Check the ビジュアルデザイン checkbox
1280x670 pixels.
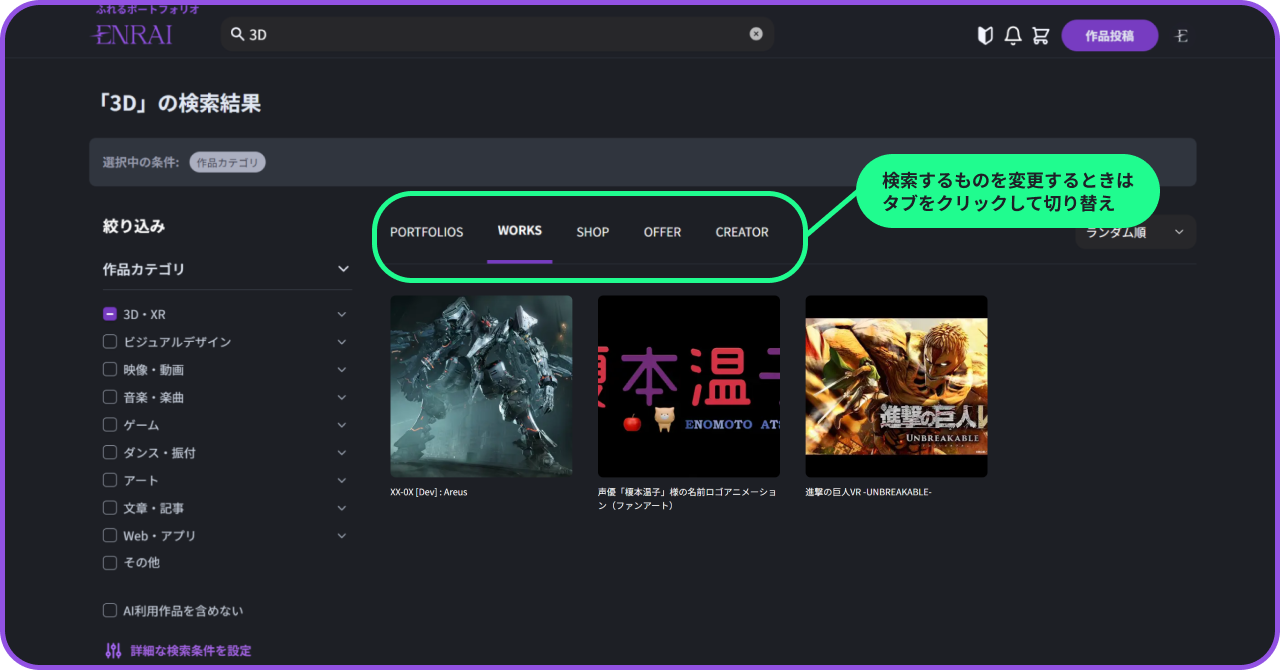click(x=110, y=342)
